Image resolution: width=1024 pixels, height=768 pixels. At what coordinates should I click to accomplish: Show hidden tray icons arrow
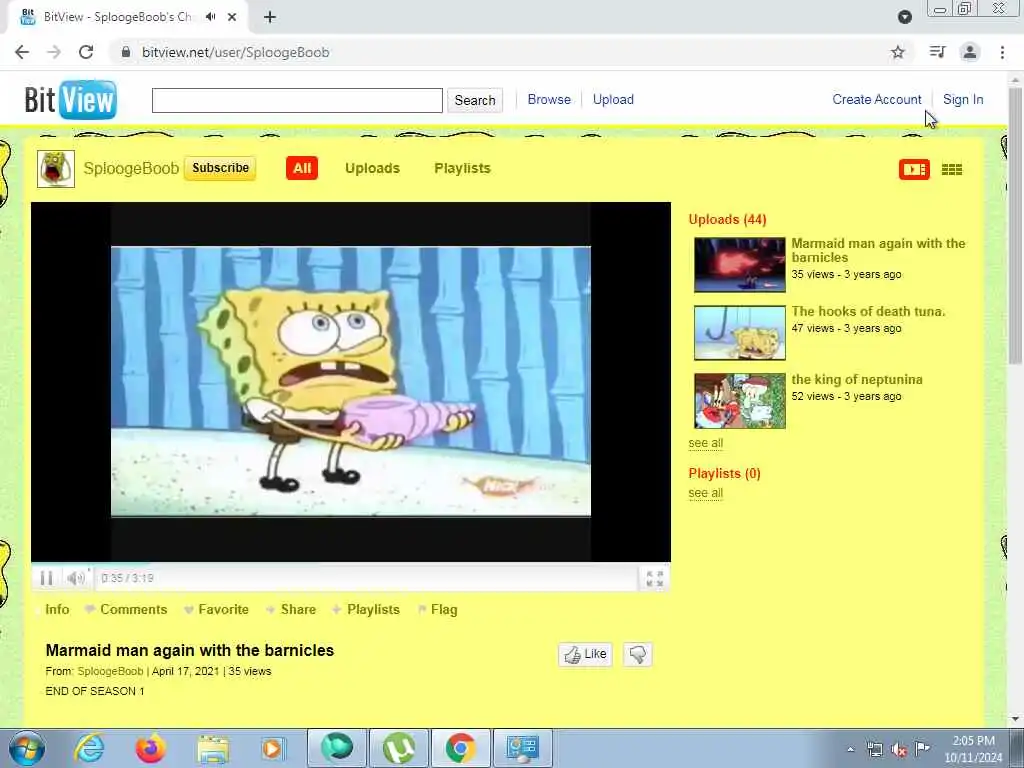click(x=850, y=749)
